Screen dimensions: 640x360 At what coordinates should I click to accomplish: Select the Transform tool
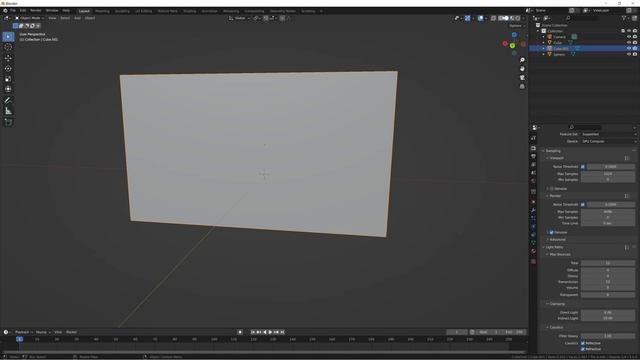(x=8, y=89)
